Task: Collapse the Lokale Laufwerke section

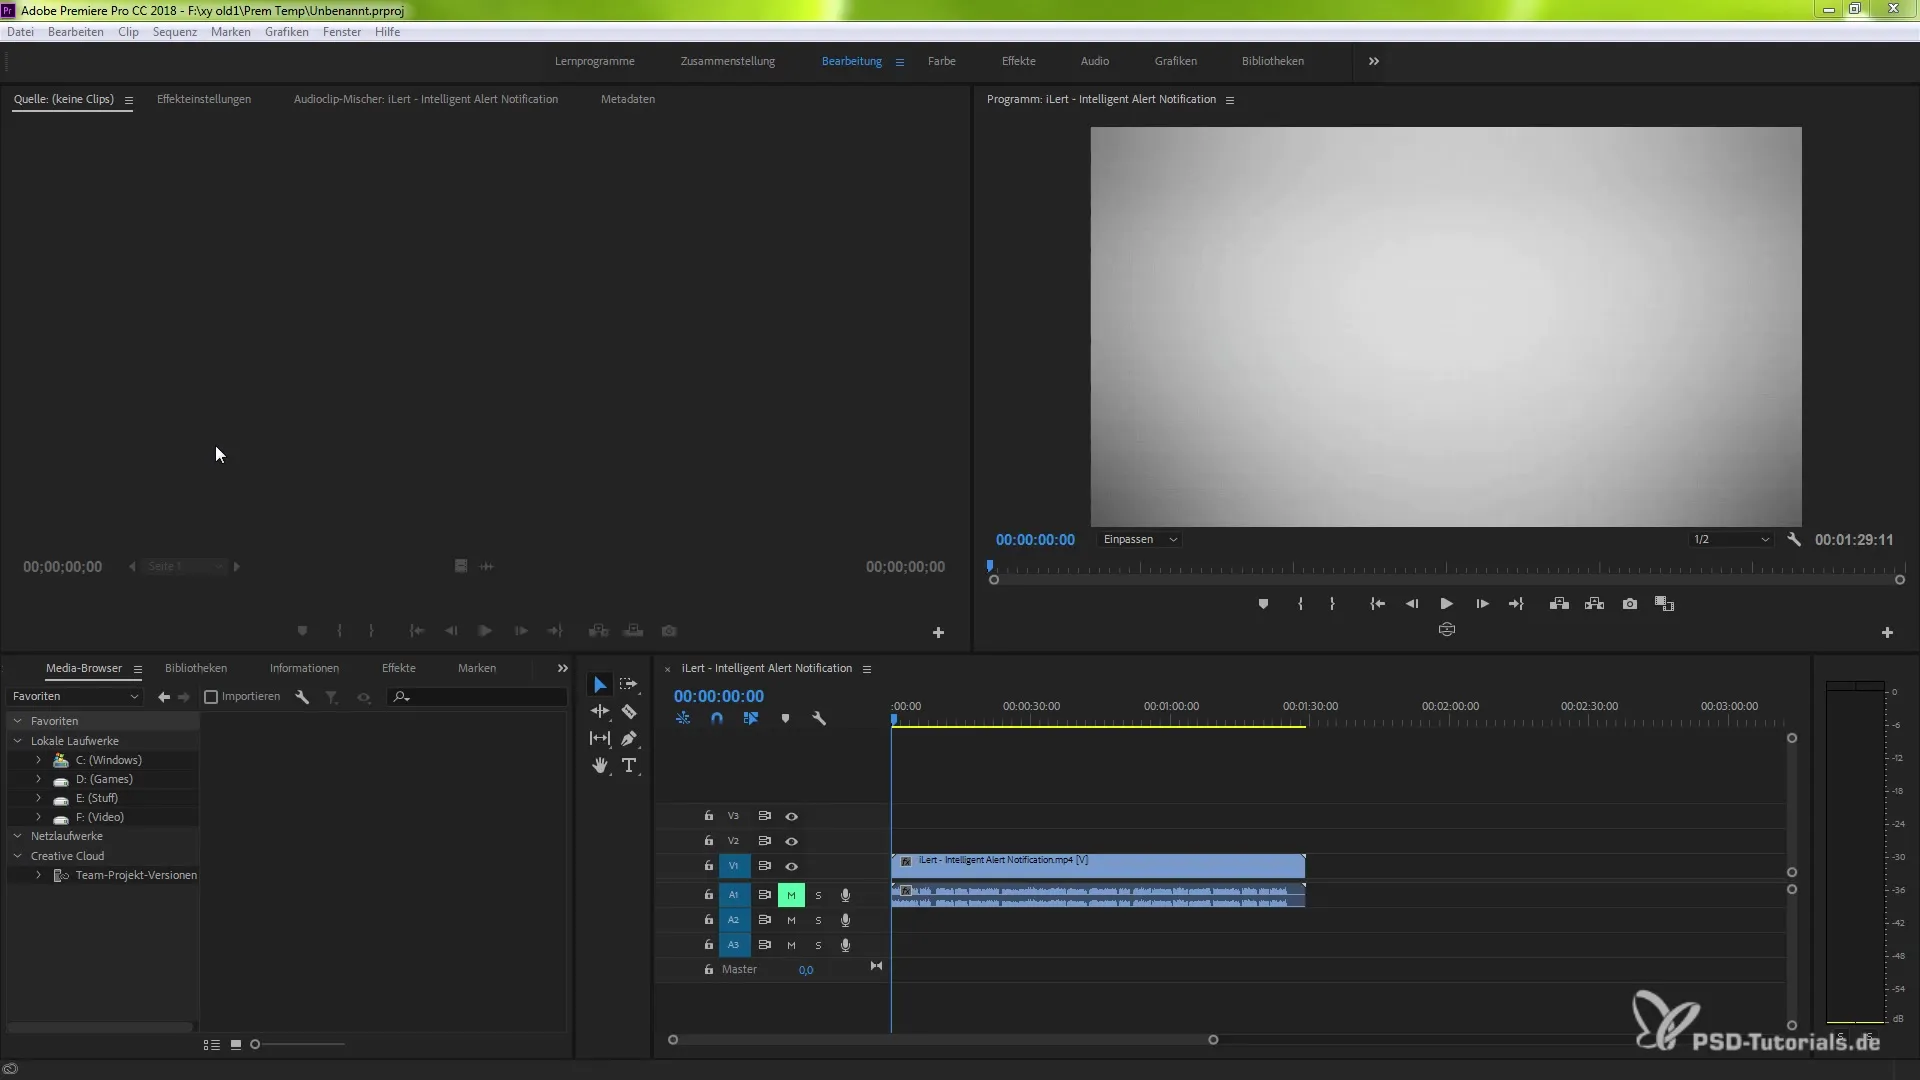Action: click(x=17, y=742)
